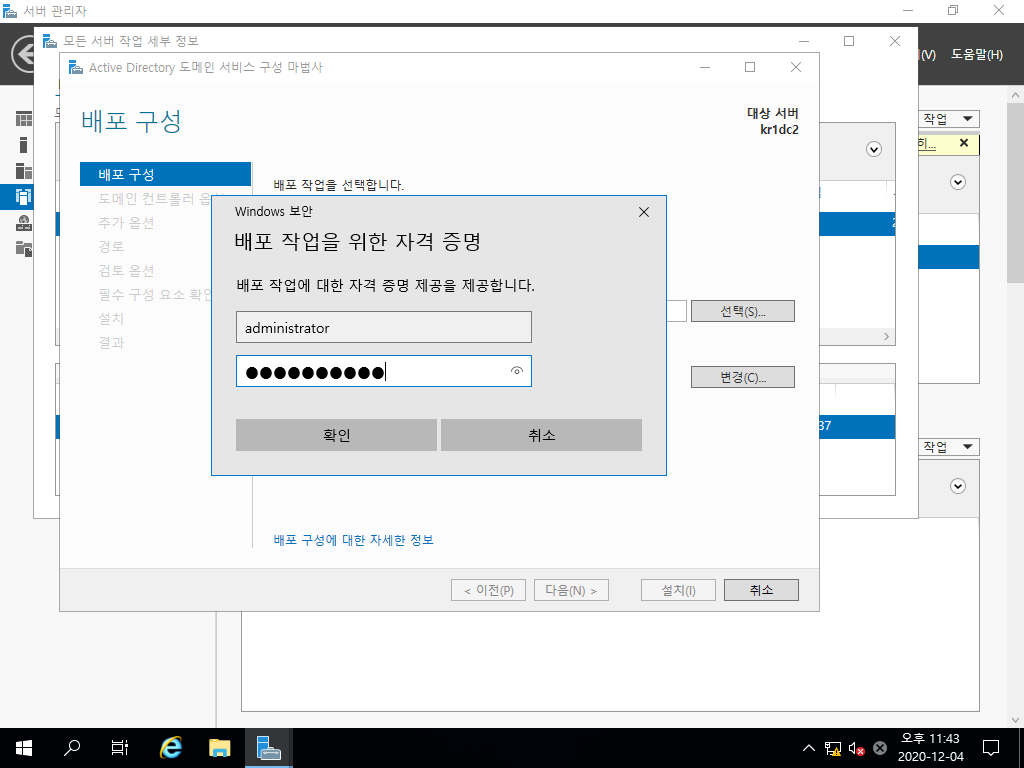The width and height of the screenshot is (1024, 768).
Task: Collapse upper Server Manager panel with chevron
Action: (958, 182)
